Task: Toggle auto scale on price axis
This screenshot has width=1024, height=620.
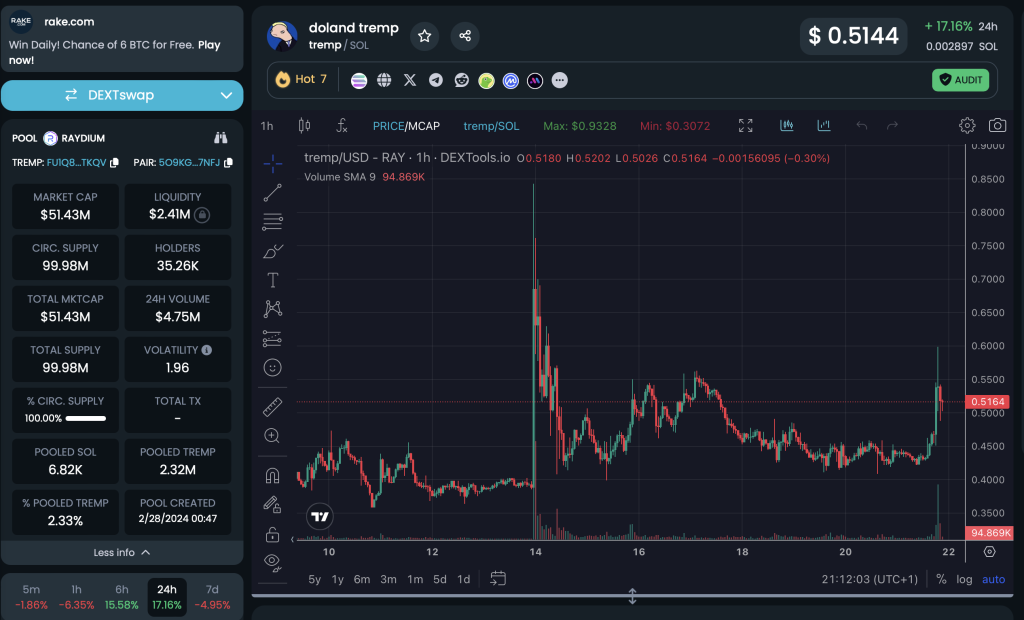Action: click(993, 579)
